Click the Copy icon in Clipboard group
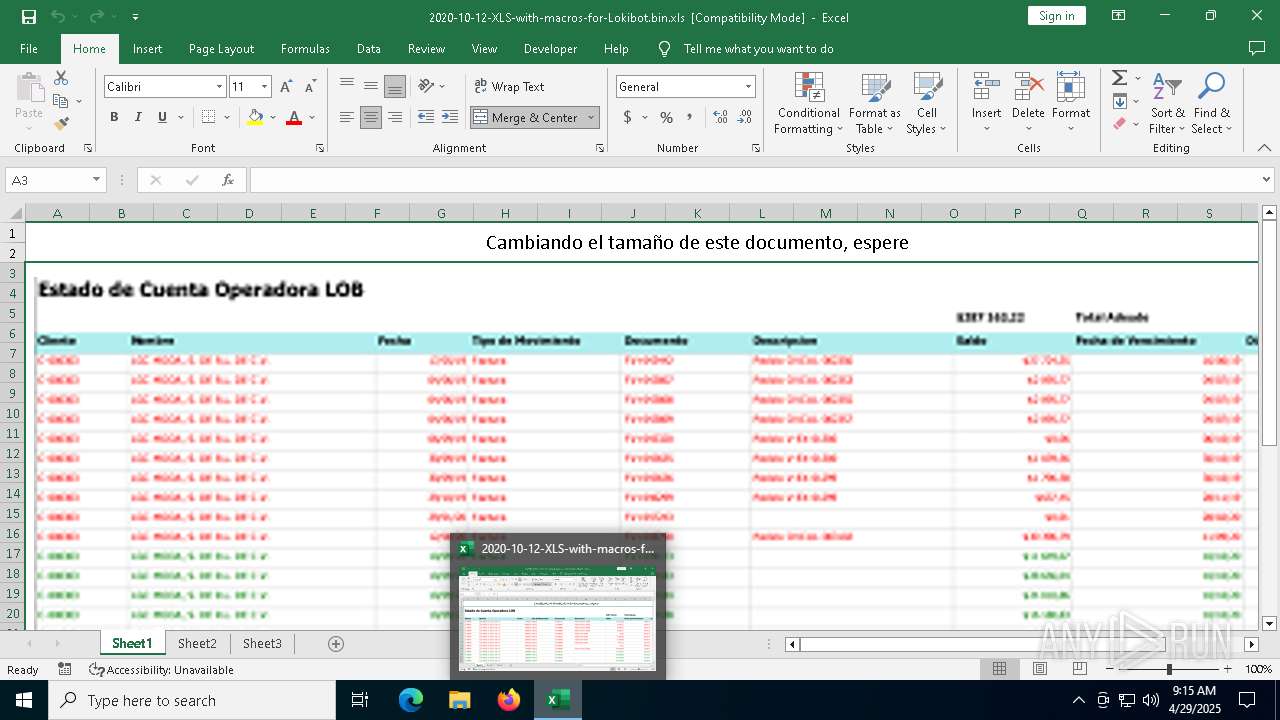 click(61, 101)
